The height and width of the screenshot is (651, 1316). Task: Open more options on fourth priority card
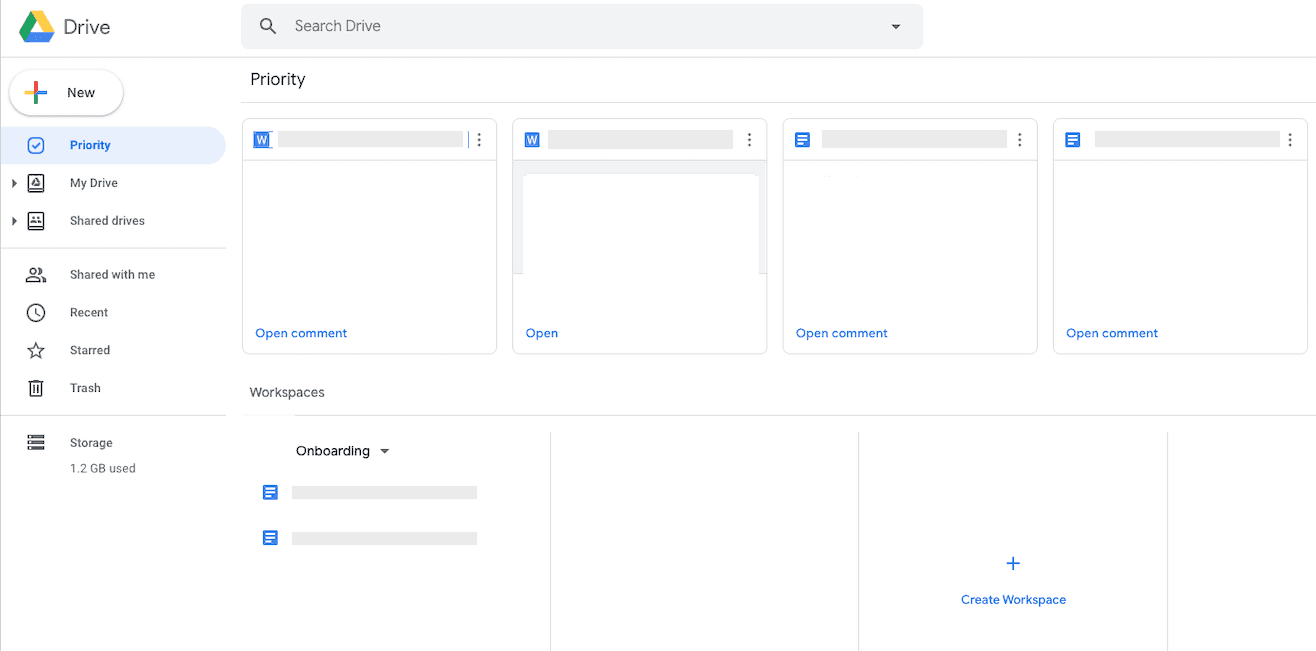pos(1290,140)
